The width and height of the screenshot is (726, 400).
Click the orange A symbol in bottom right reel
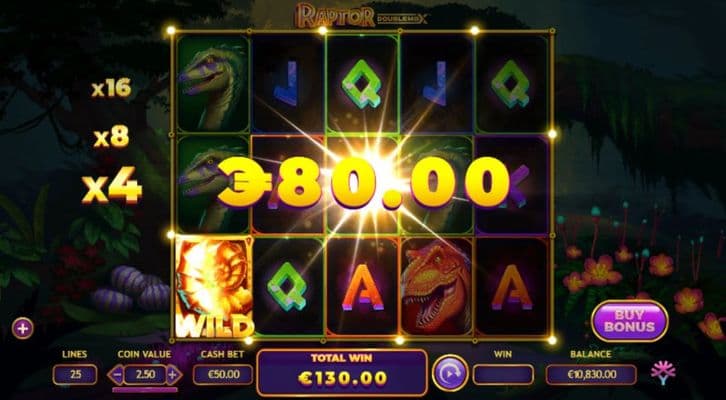(512, 286)
